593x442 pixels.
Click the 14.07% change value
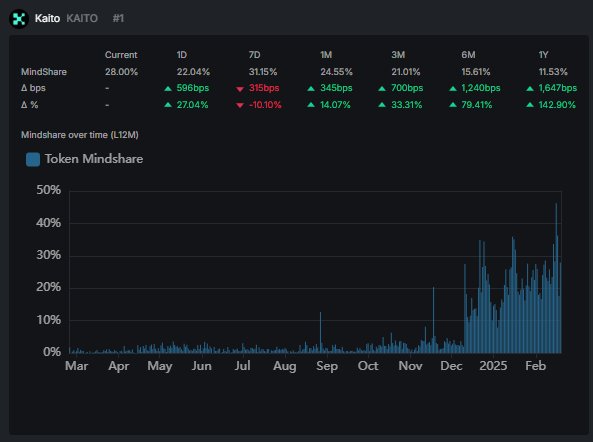(x=335, y=105)
